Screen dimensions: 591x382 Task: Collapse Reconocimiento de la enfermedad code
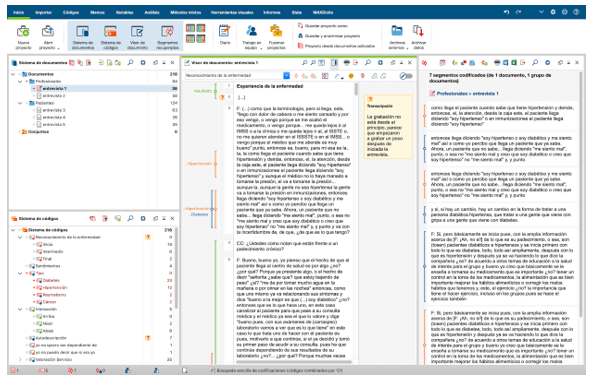point(20,237)
